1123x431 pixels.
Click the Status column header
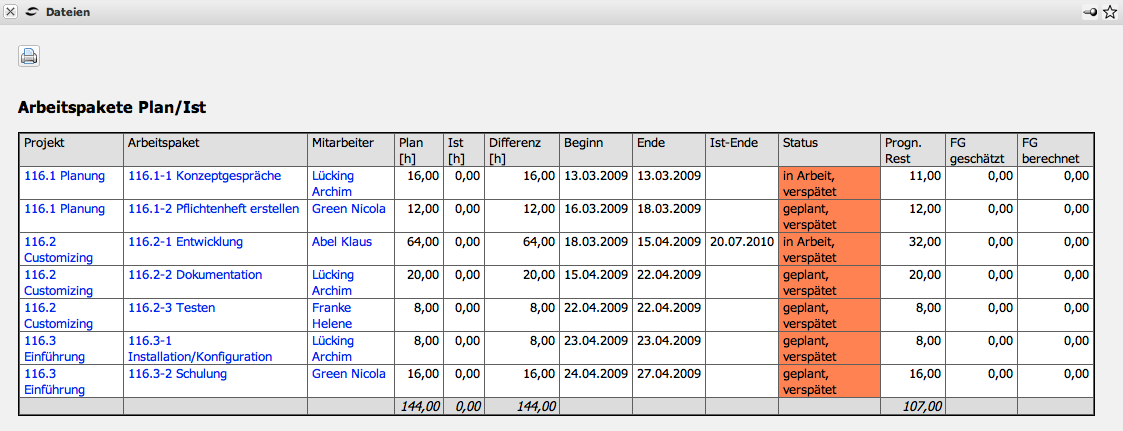pos(801,143)
